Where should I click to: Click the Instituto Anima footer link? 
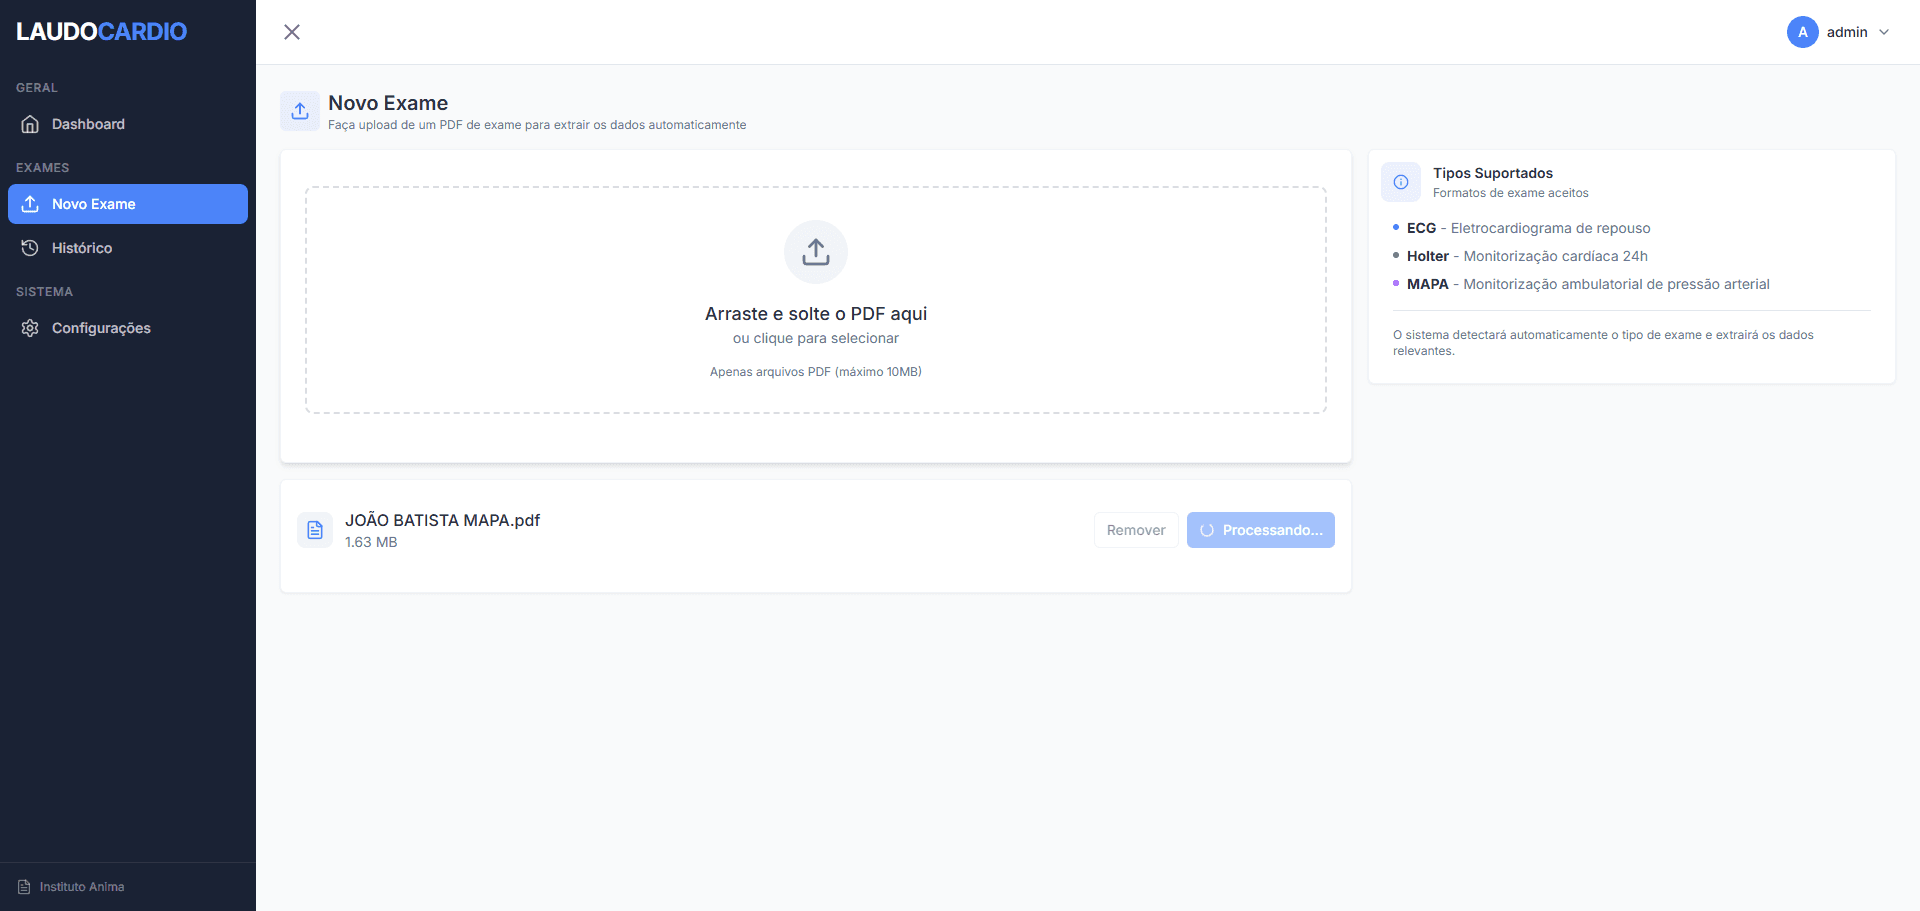pyautogui.click(x=81, y=887)
